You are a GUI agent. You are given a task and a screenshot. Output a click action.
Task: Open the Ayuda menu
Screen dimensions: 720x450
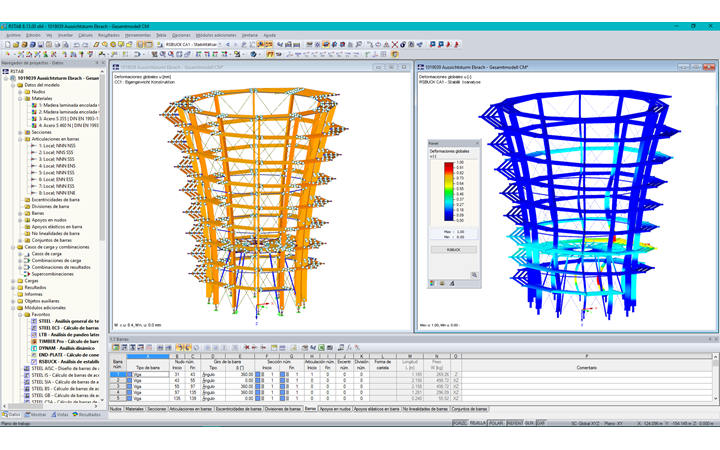pos(270,35)
